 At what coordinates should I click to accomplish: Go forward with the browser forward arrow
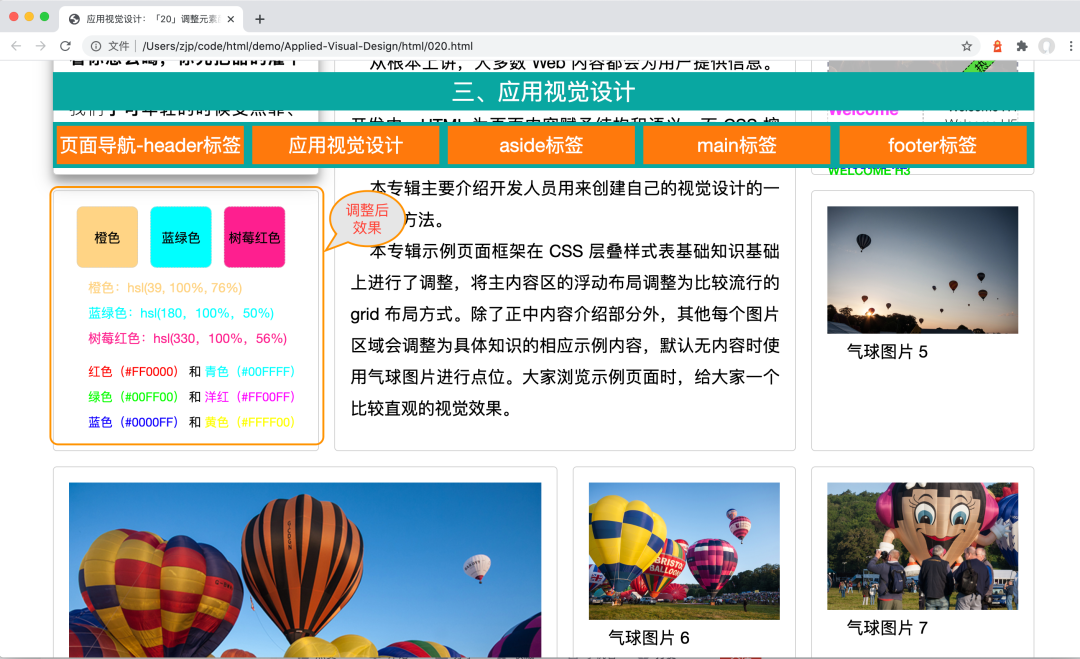[x=41, y=46]
